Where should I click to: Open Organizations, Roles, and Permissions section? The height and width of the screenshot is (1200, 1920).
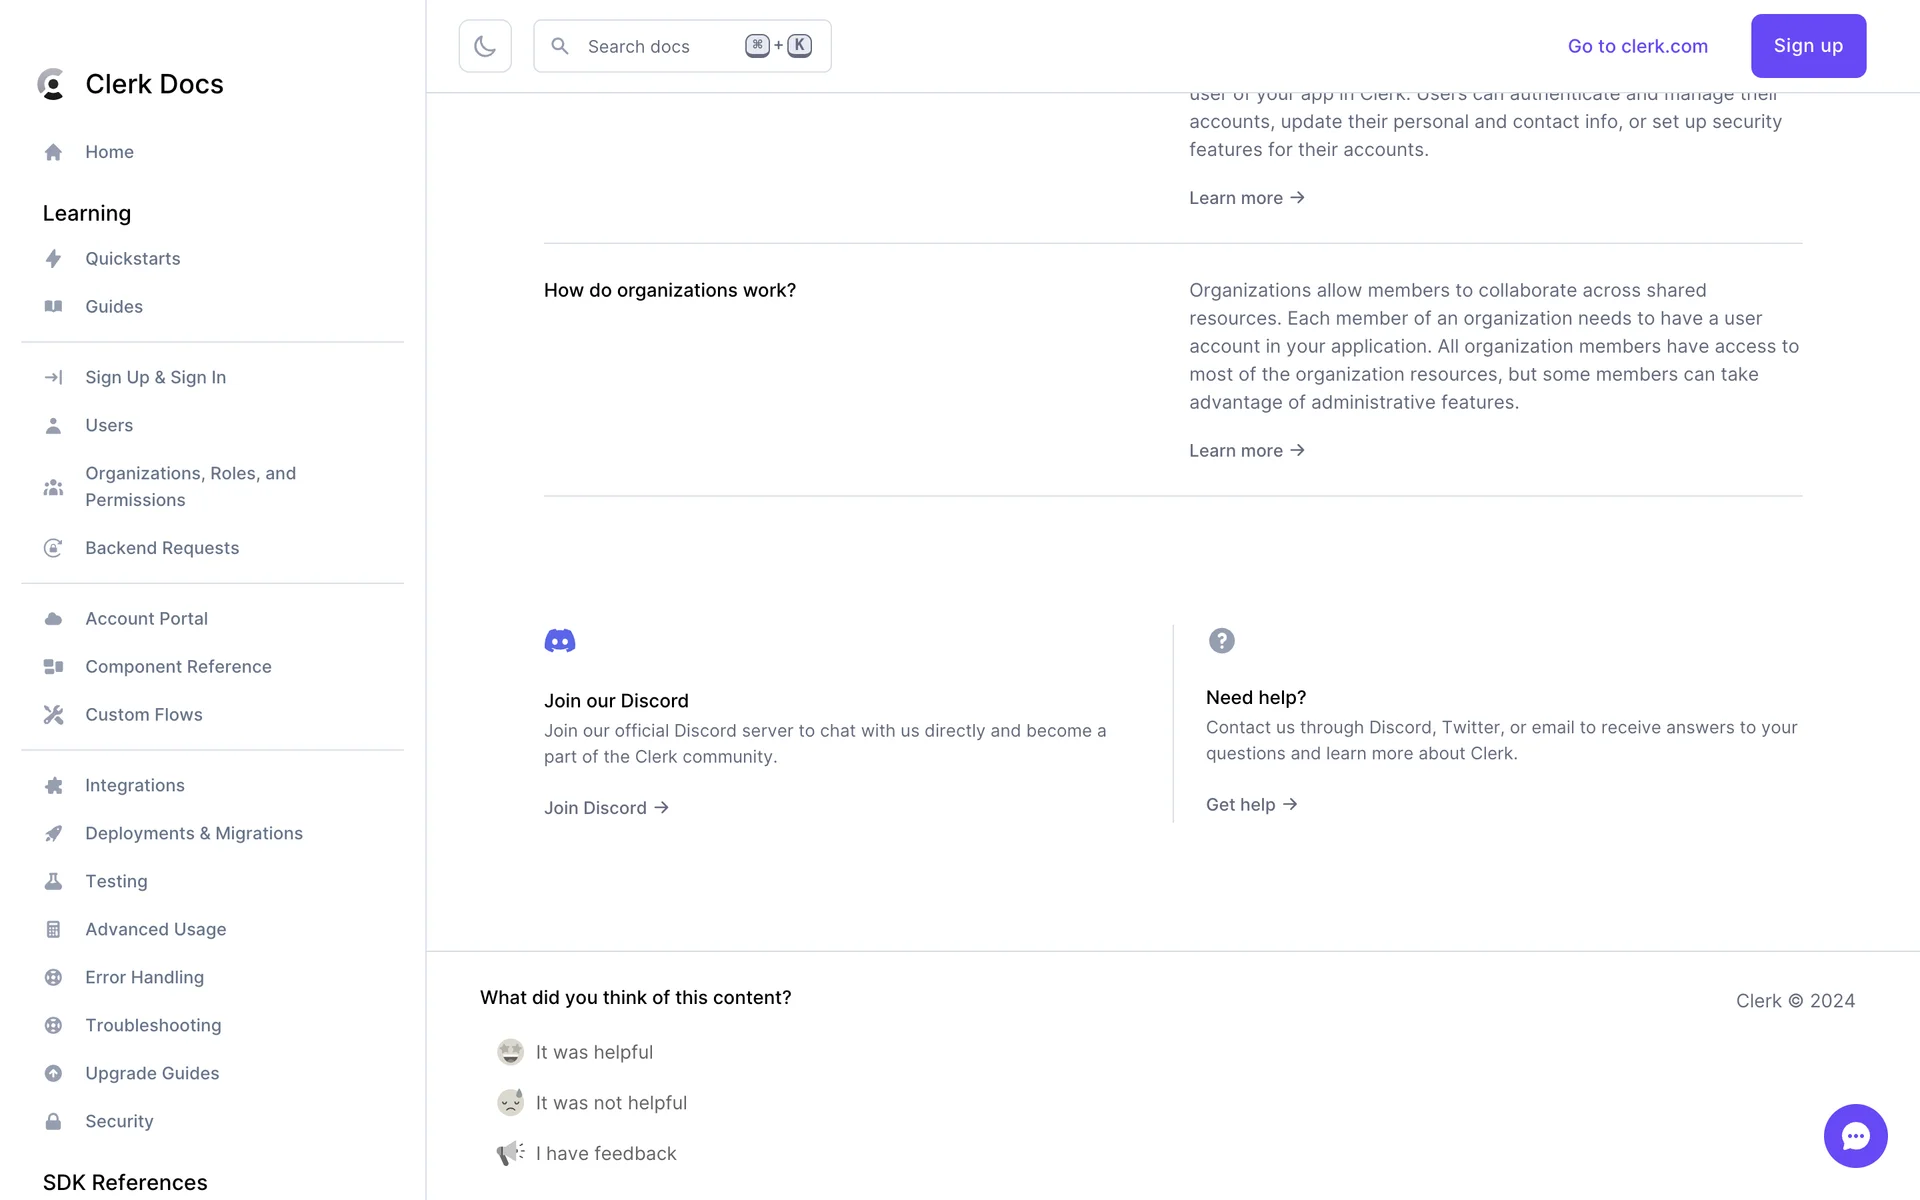[x=190, y=486]
